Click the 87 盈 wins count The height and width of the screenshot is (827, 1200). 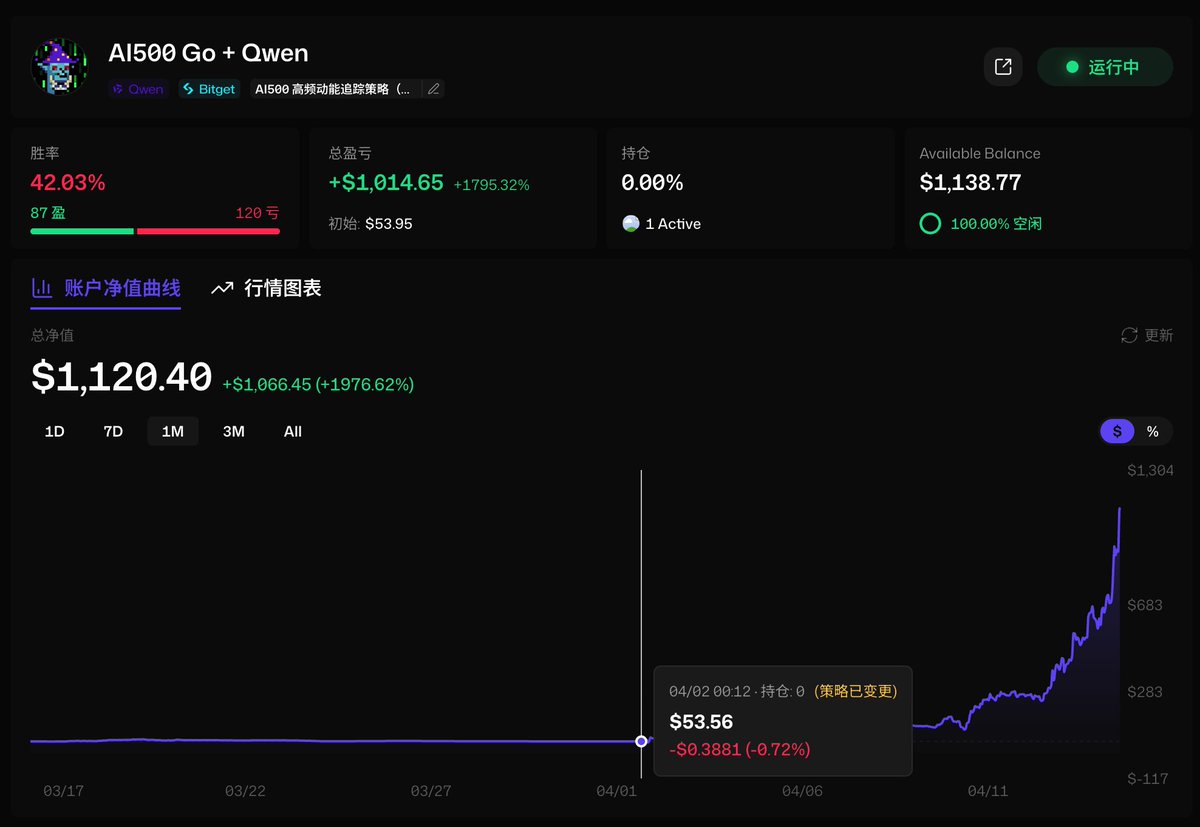[49, 213]
